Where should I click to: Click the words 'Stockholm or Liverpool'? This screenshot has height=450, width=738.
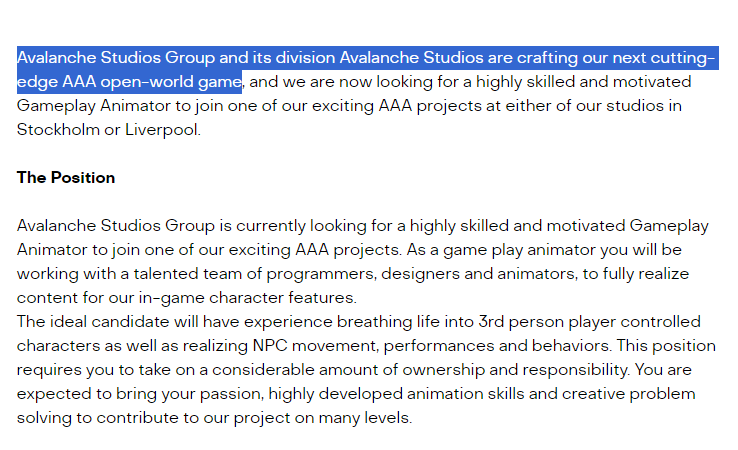tap(107, 129)
